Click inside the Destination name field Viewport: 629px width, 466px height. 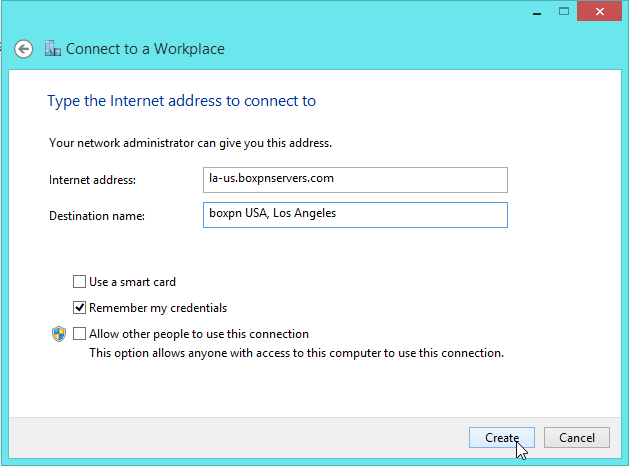(355, 215)
